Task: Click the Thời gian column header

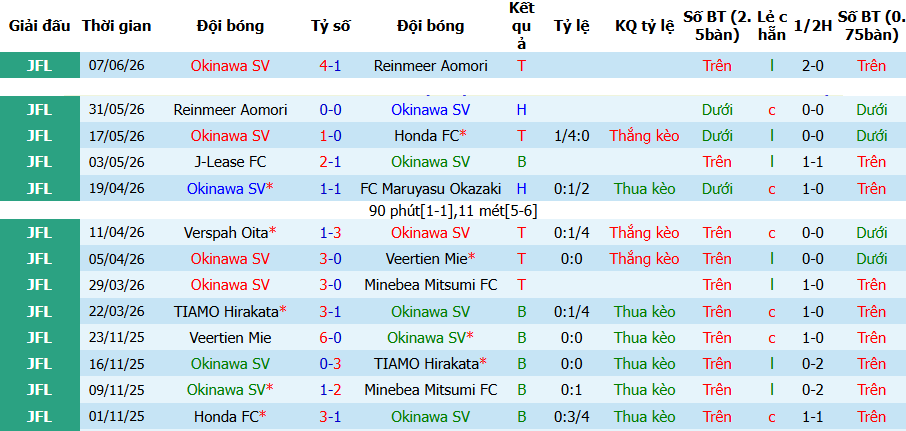Action: pyautogui.click(x=117, y=26)
